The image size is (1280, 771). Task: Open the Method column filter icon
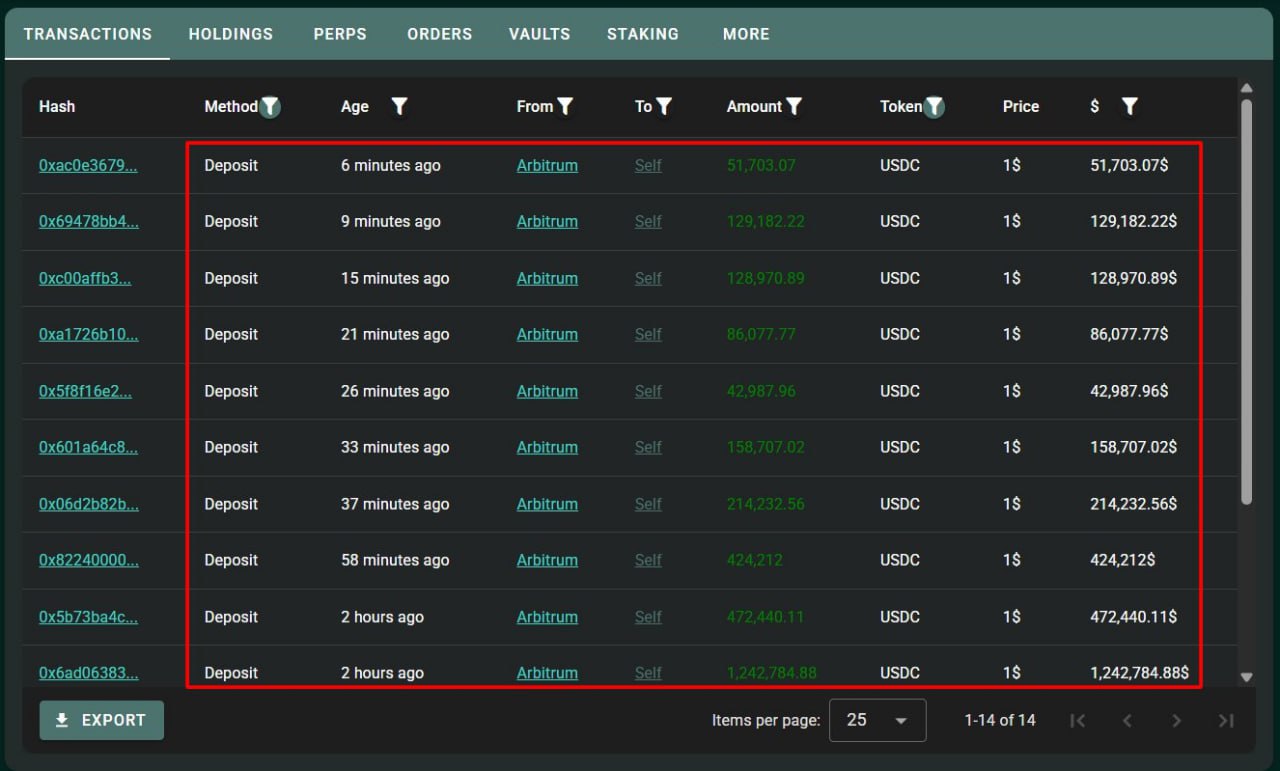point(270,107)
